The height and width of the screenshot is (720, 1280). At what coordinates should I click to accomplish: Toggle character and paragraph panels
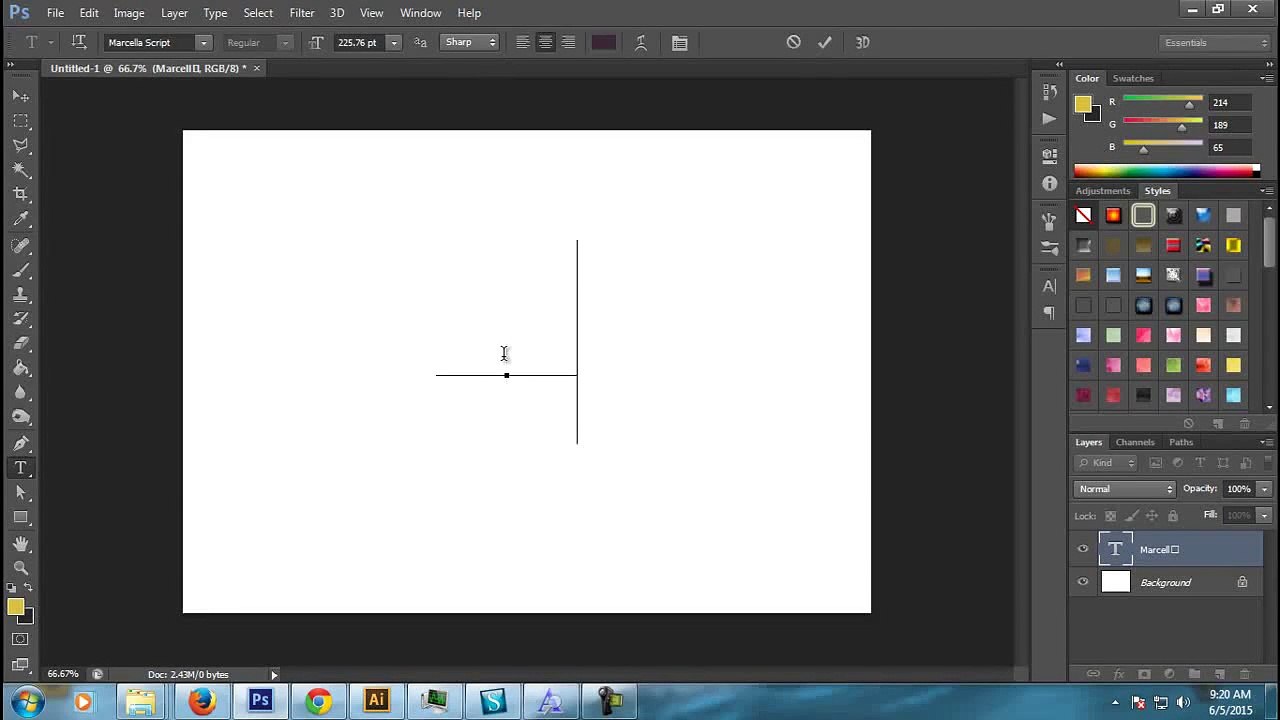coord(680,42)
